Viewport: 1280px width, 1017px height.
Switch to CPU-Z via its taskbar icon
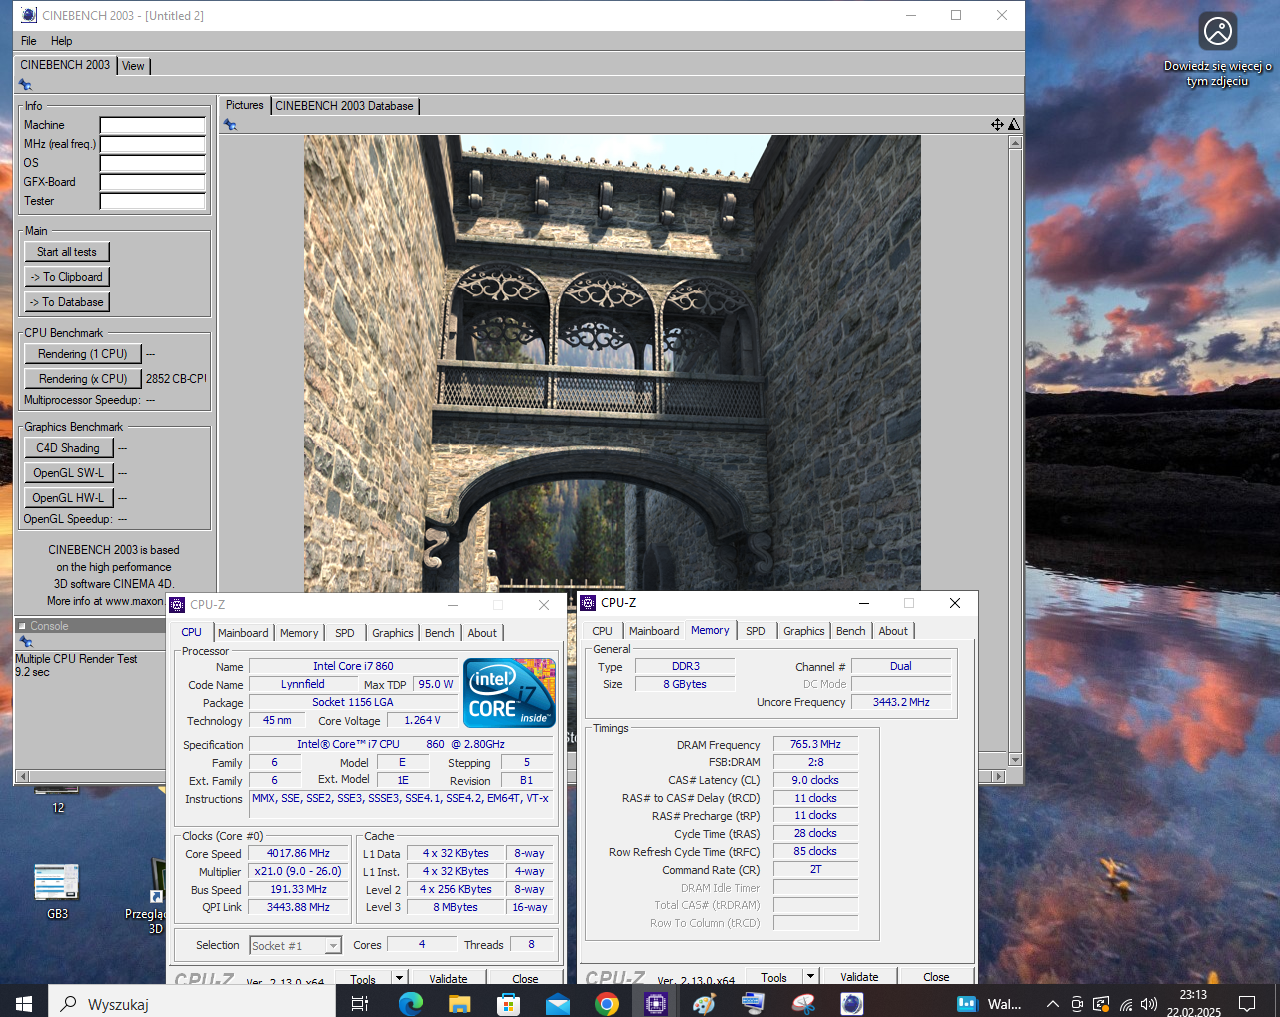coord(655,1003)
